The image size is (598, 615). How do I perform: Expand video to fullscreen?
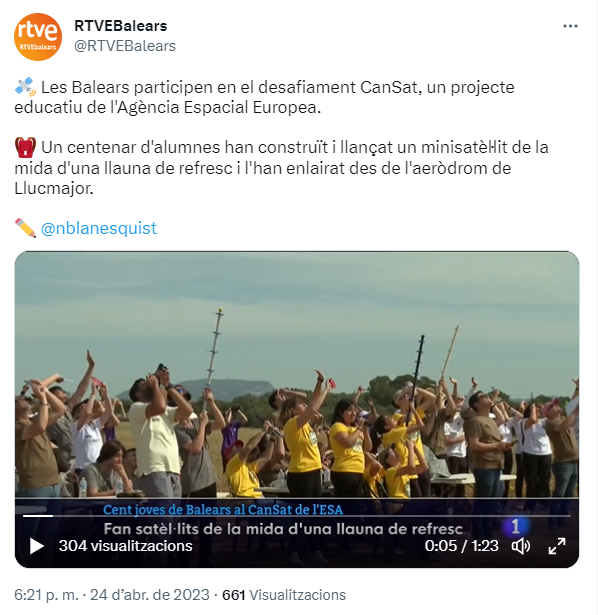point(557,546)
